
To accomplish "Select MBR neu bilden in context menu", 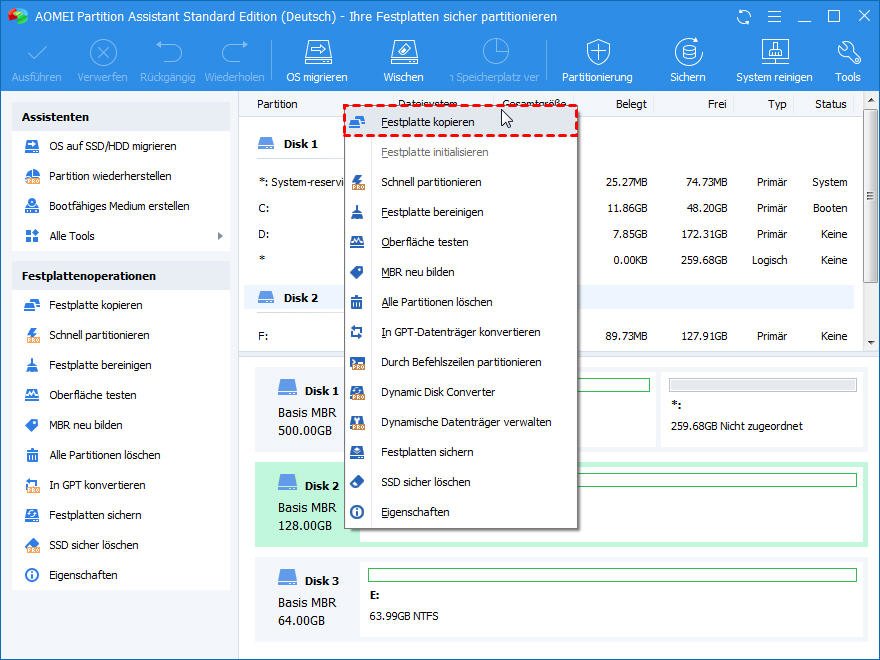I will click(461, 272).
